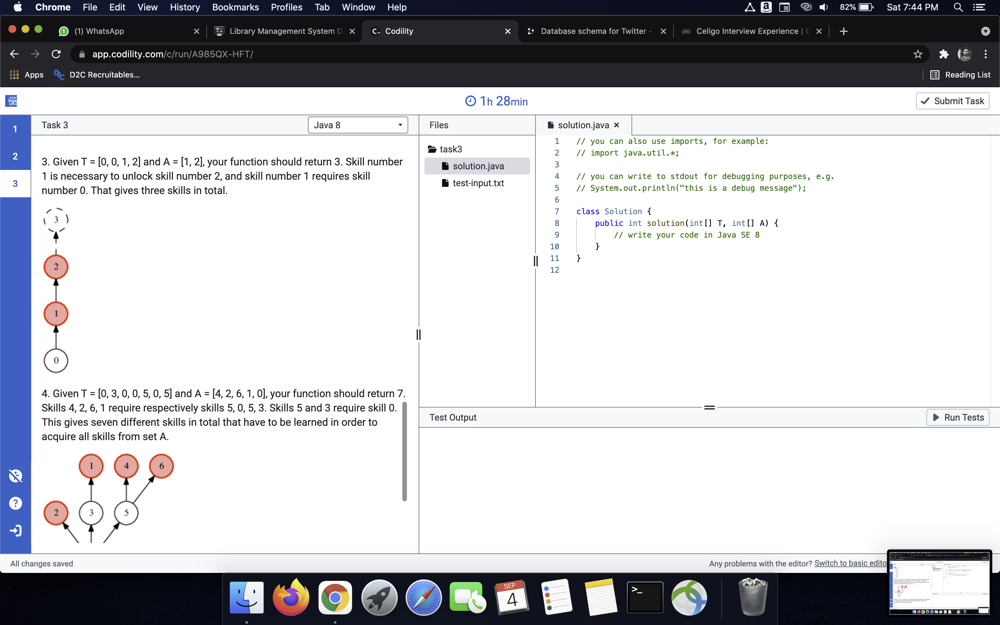Close the Codility browser tab

508,31
